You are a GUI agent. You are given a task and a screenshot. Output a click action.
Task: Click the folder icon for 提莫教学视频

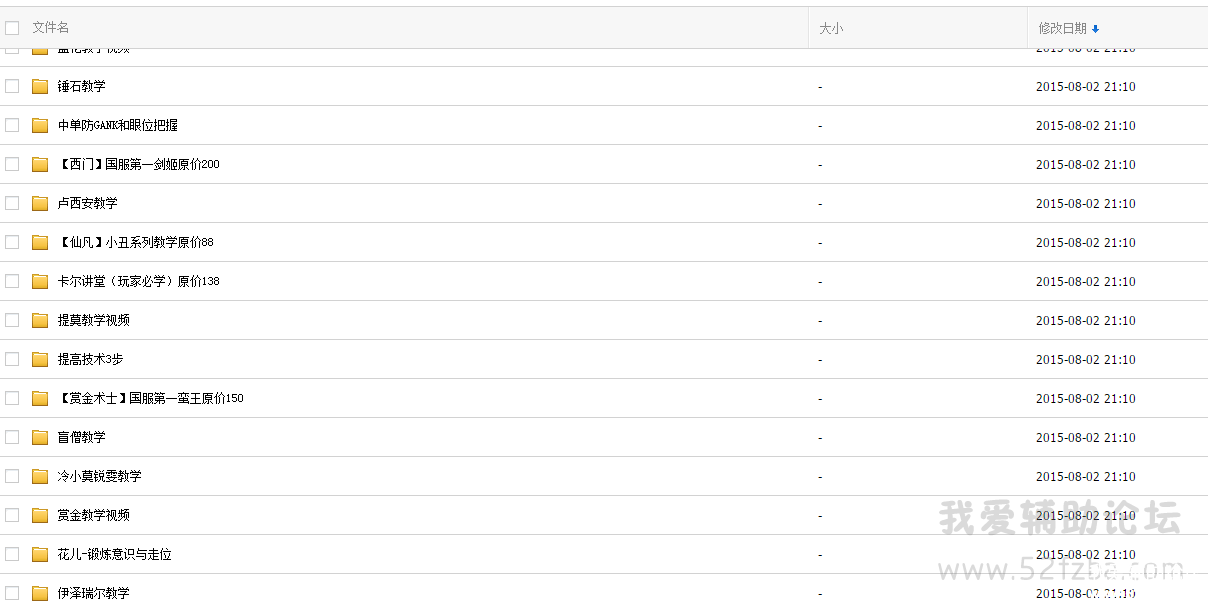(40, 320)
